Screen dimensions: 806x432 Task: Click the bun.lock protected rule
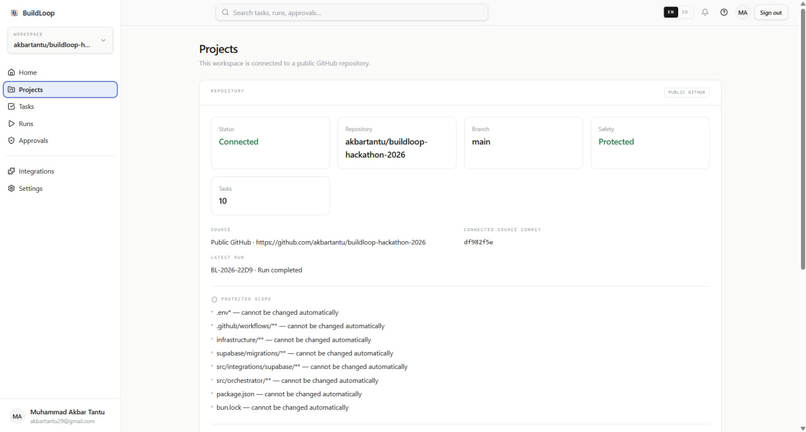coord(282,407)
